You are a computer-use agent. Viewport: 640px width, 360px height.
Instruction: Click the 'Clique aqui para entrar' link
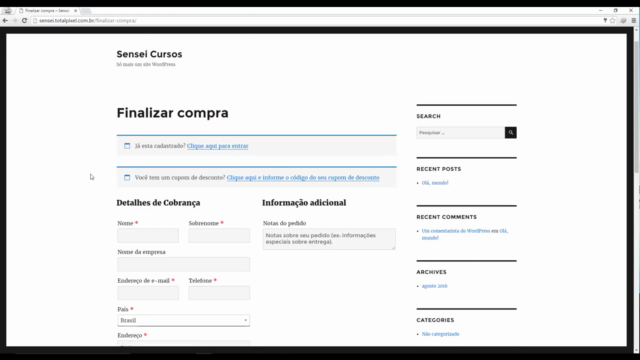pyautogui.click(x=218, y=146)
